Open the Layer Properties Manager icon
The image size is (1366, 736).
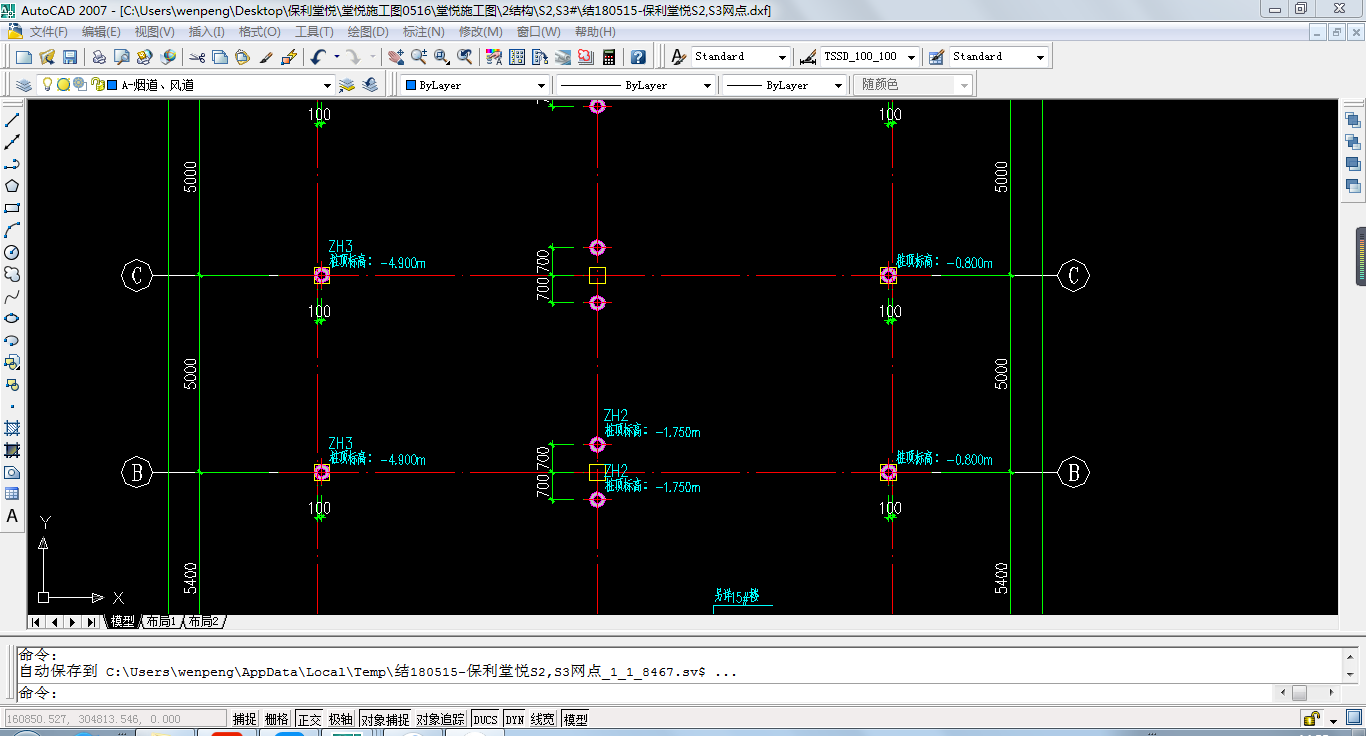(x=25, y=85)
